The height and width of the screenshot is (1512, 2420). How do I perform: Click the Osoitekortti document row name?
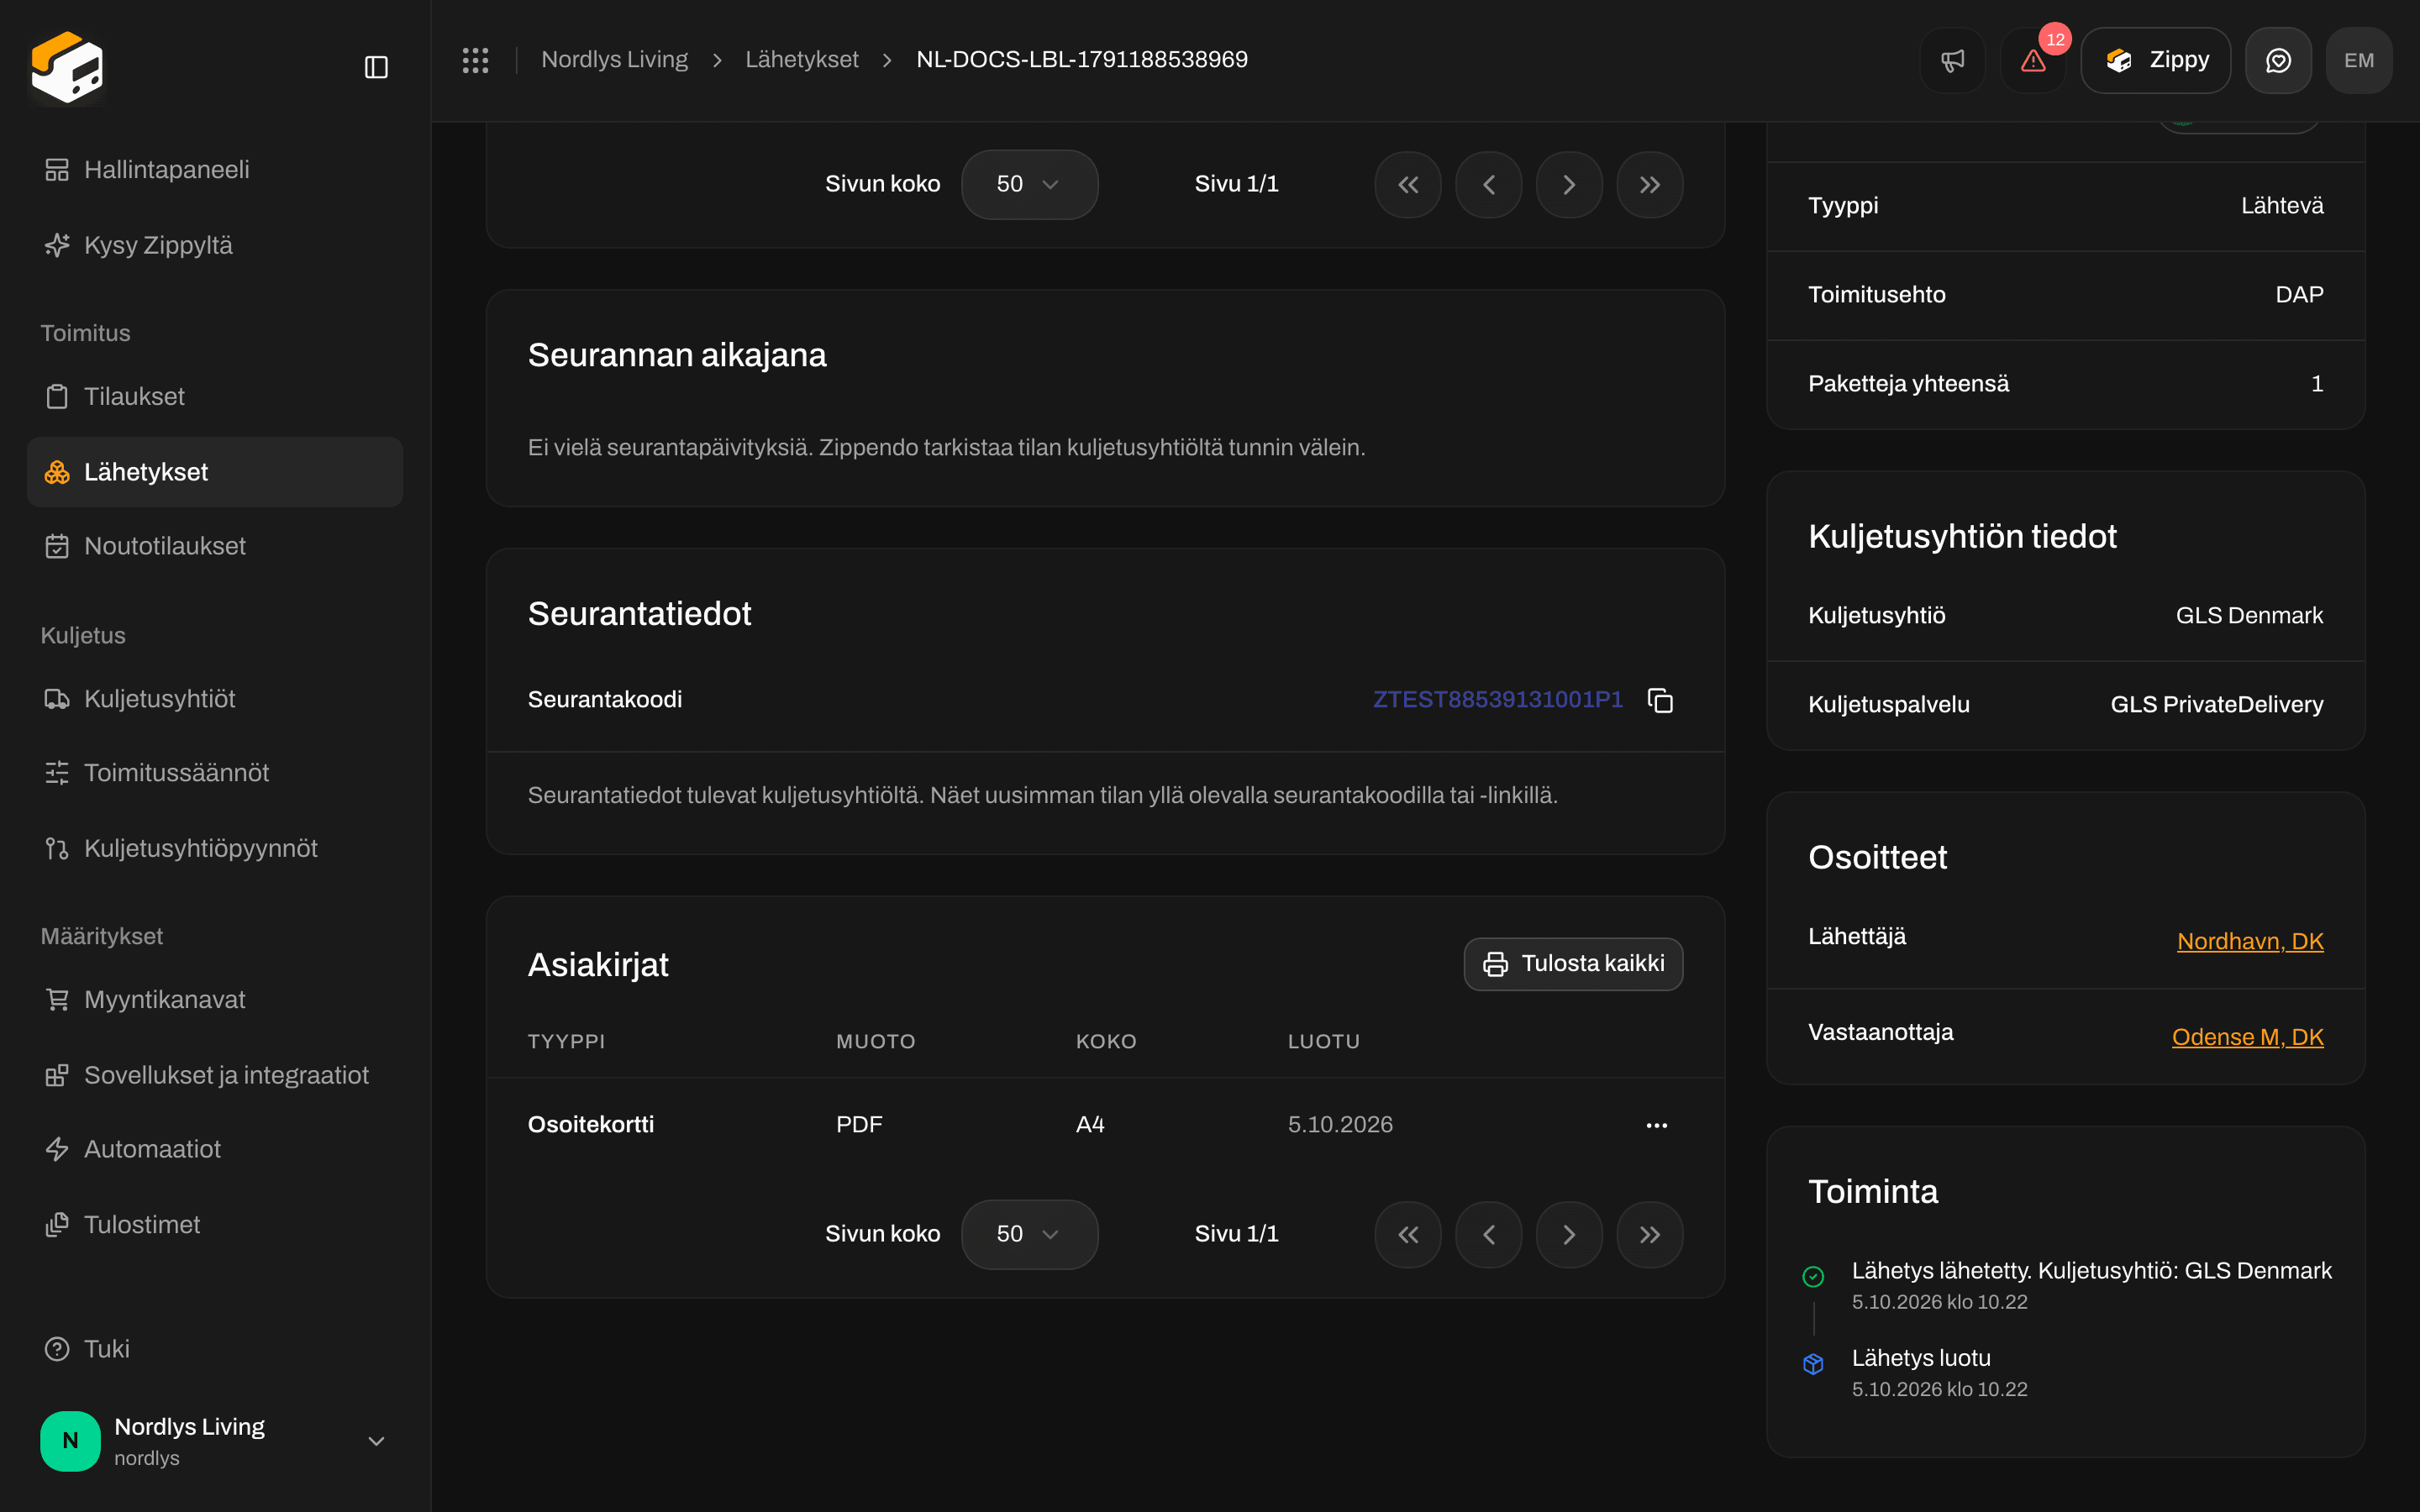591,1124
